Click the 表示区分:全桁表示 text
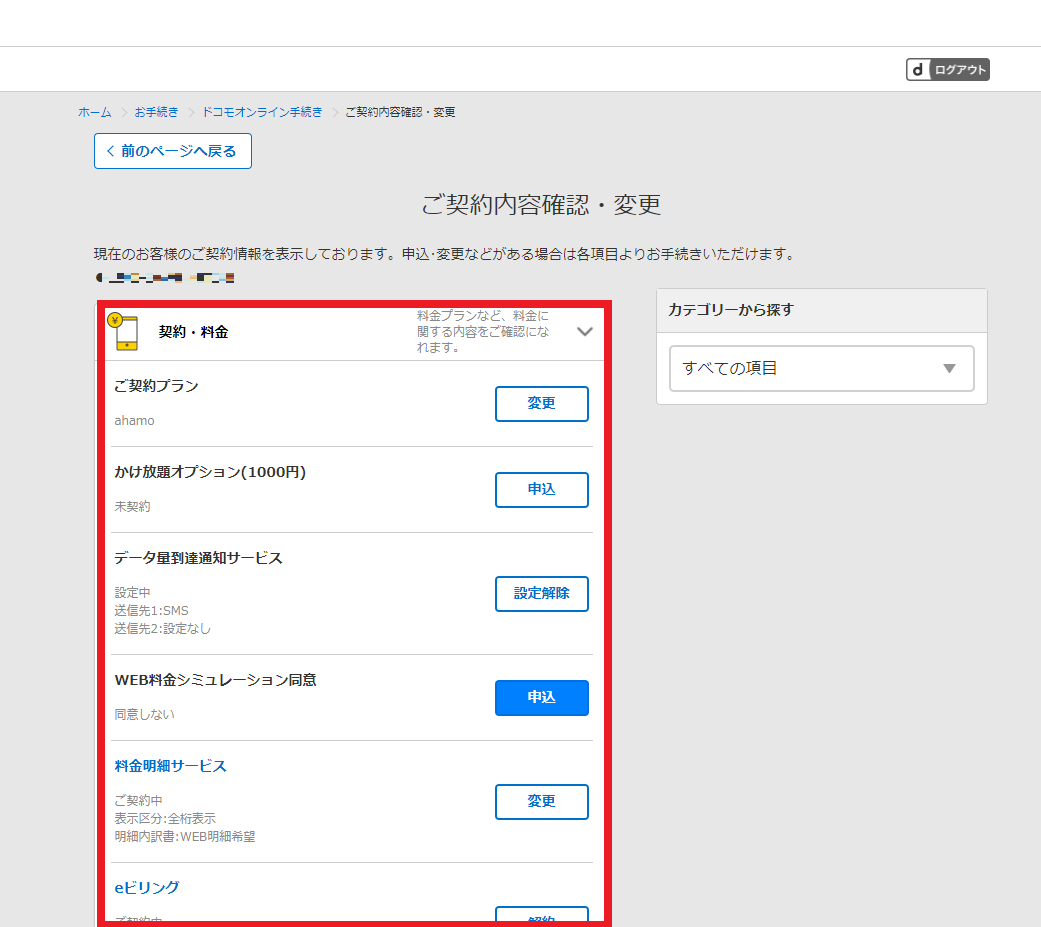The height and width of the screenshot is (927, 1041). click(x=165, y=819)
